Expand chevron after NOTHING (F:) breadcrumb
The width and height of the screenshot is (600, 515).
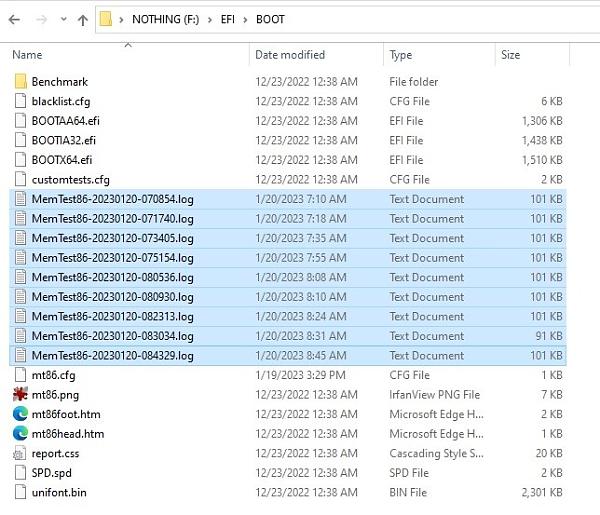pyautogui.click(x=210, y=20)
